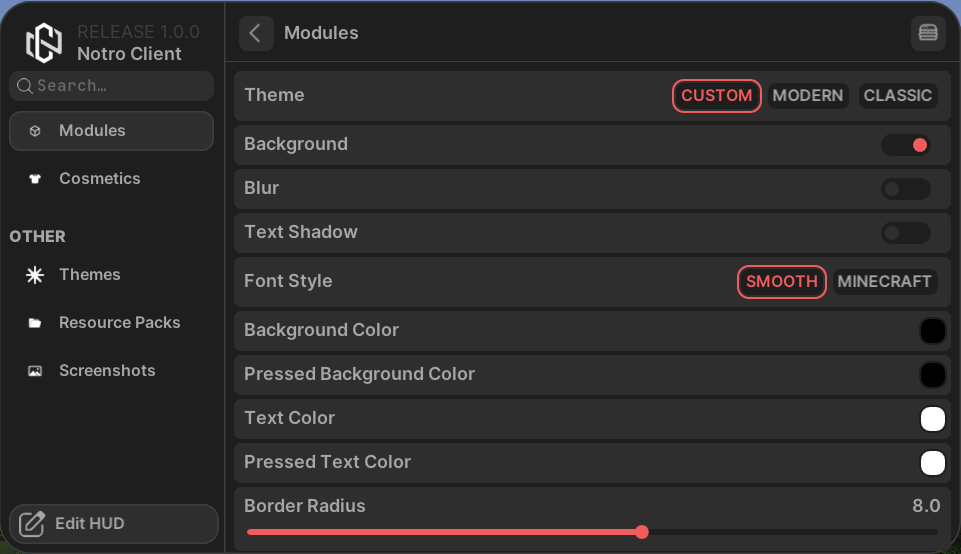This screenshot has height=554, width=961.
Task: Choose the CLASSIC theme option
Action: [897, 96]
